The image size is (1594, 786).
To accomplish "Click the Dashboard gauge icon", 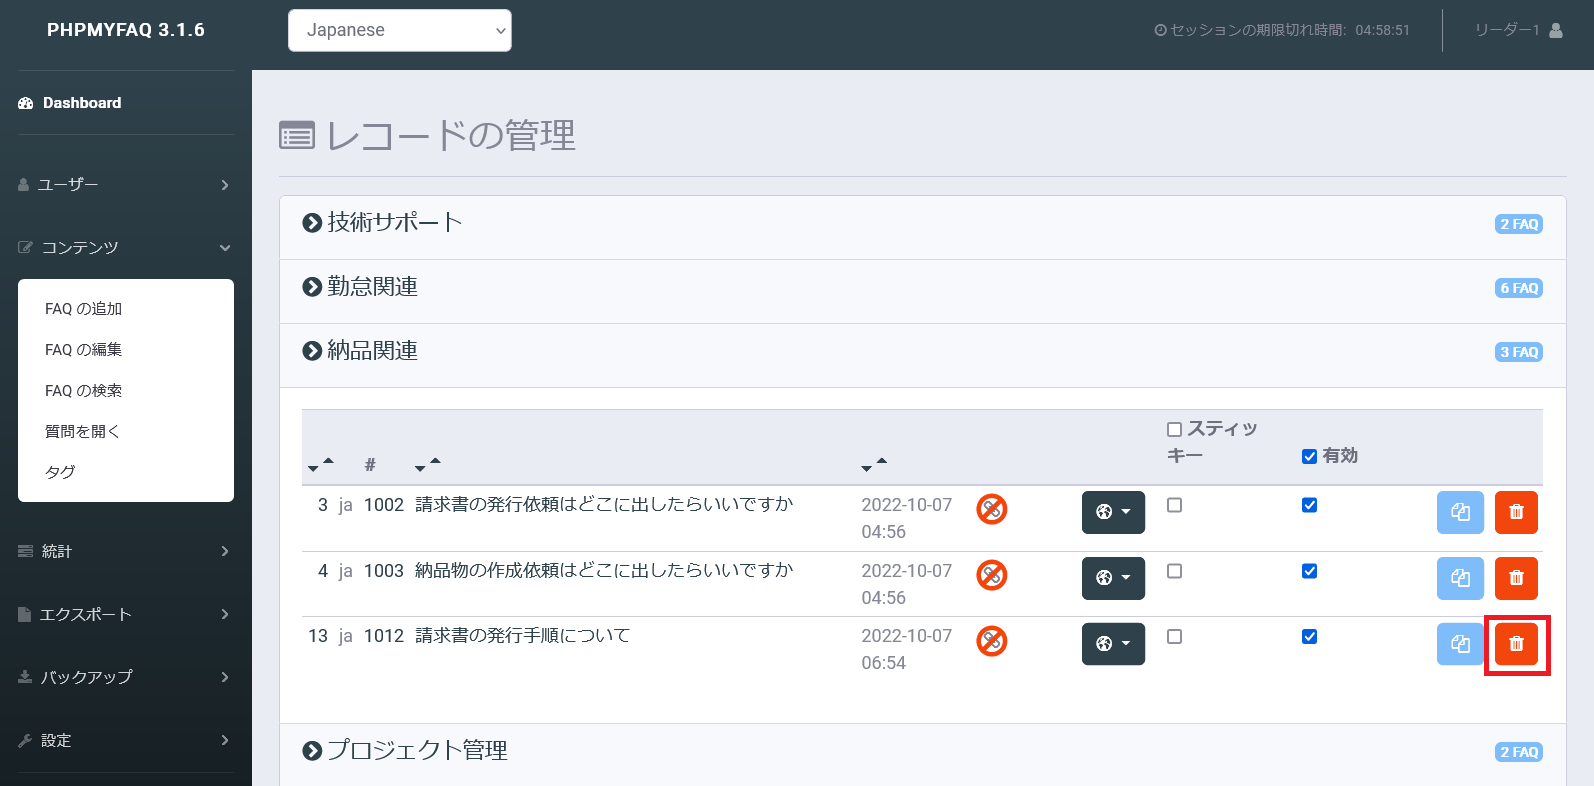I will pyautogui.click(x=26, y=103).
